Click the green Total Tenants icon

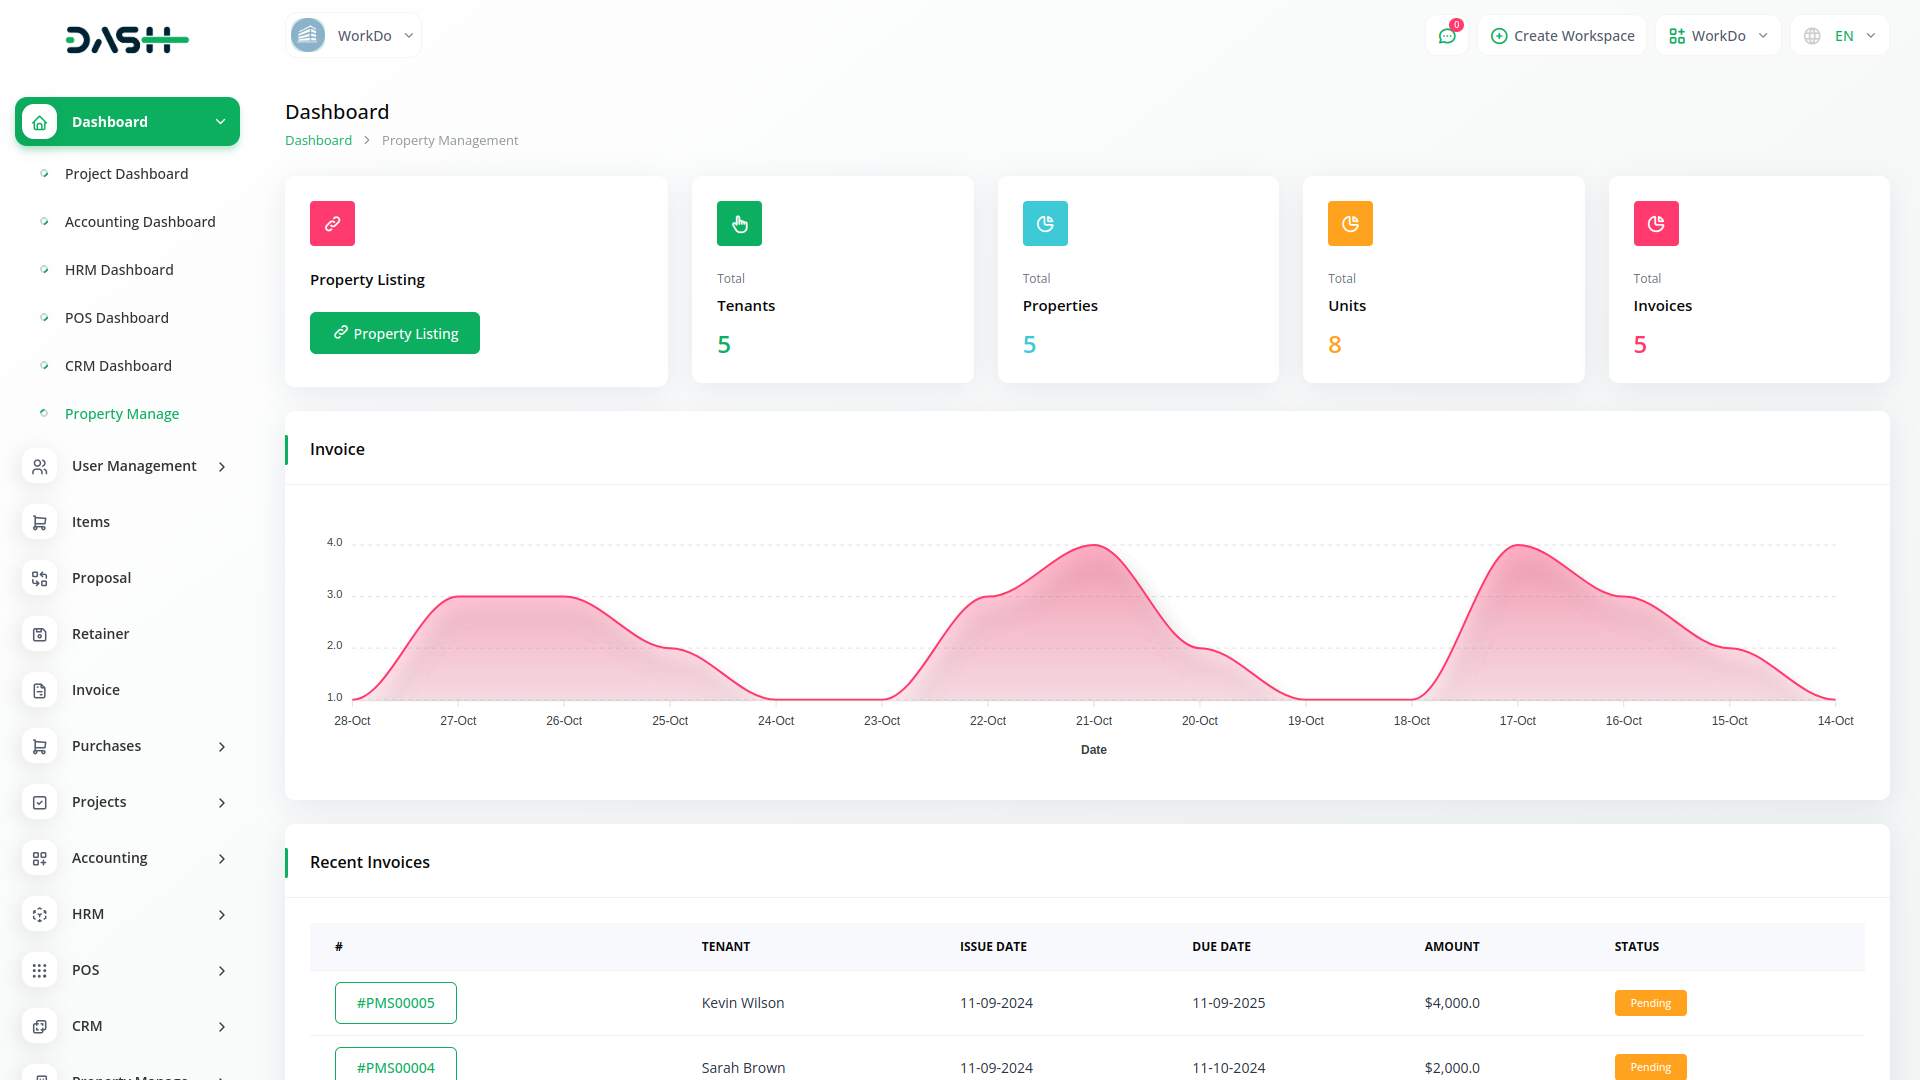coord(739,223)
